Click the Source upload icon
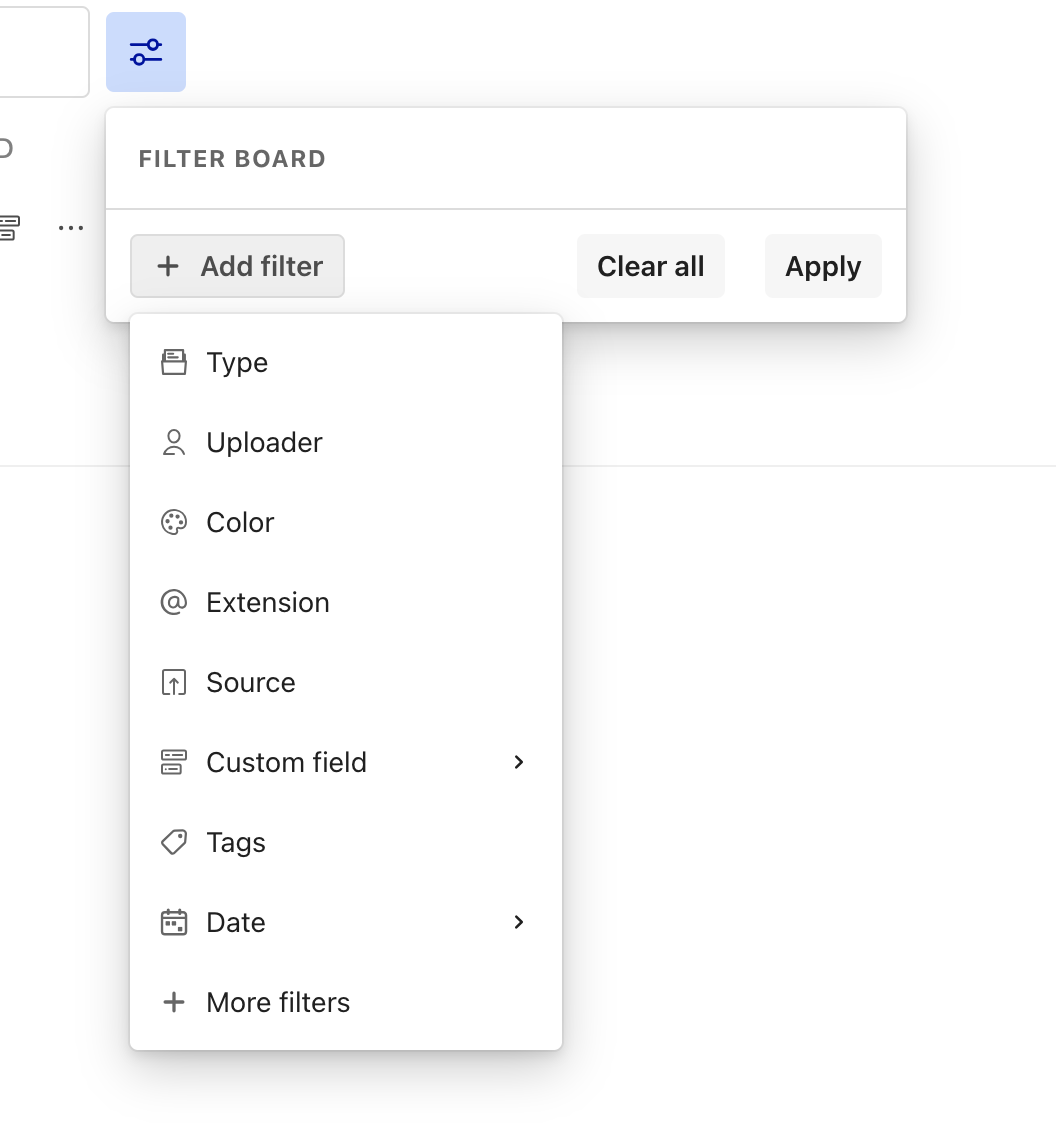Image resolution: width=1056 pixels, height=1148 pixels. [174, 682]
